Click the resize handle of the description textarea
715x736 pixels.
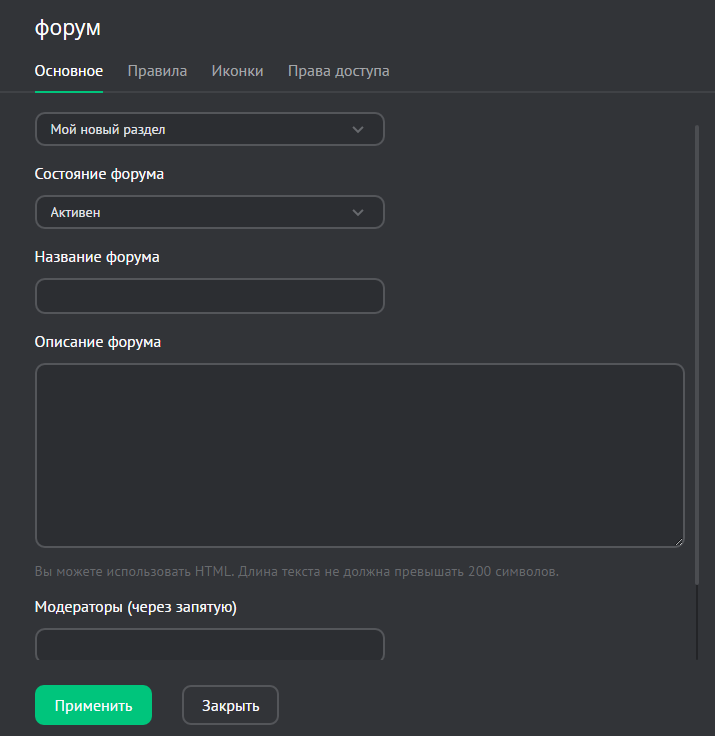click(x=678, y=541)
